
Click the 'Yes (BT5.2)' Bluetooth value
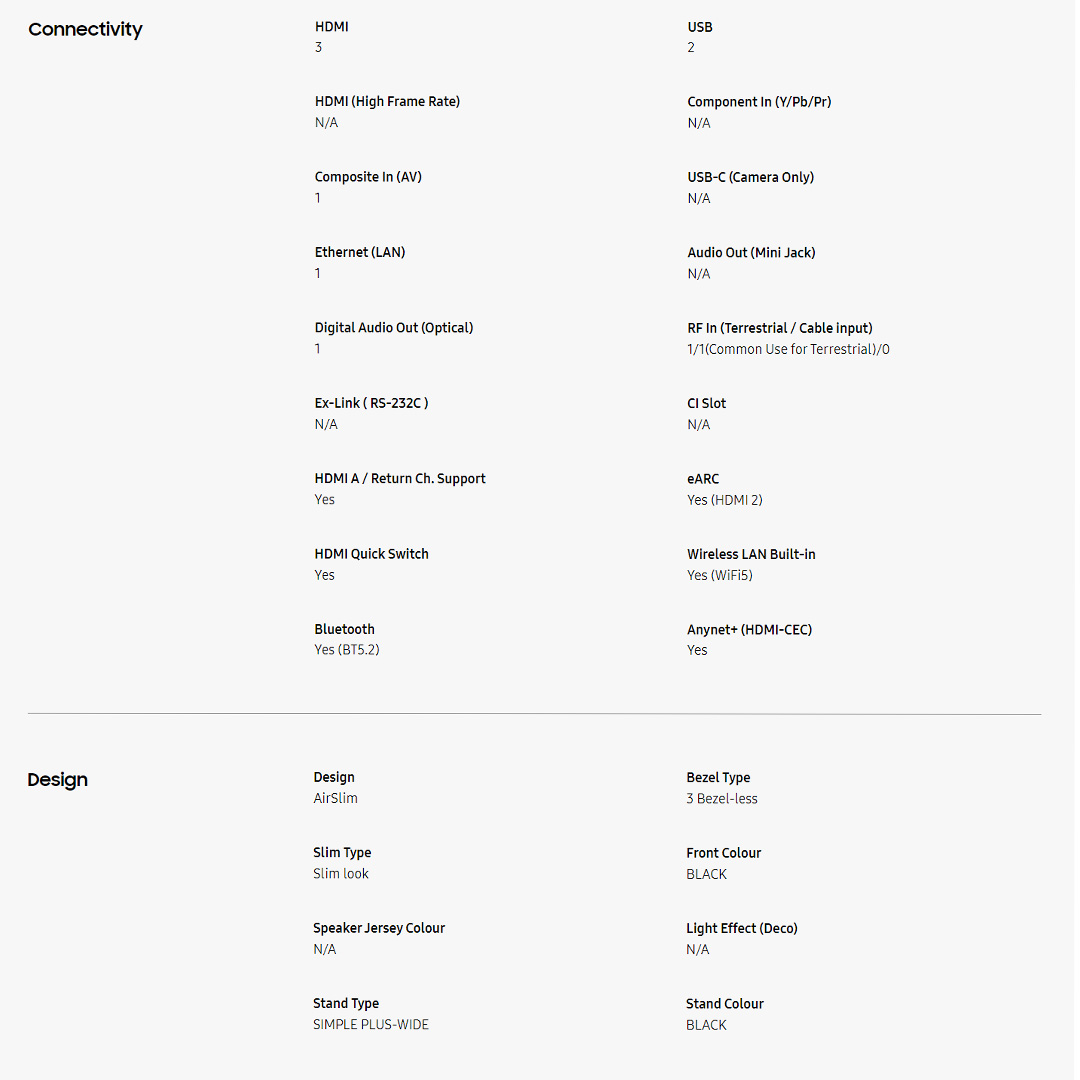[347, 650]
